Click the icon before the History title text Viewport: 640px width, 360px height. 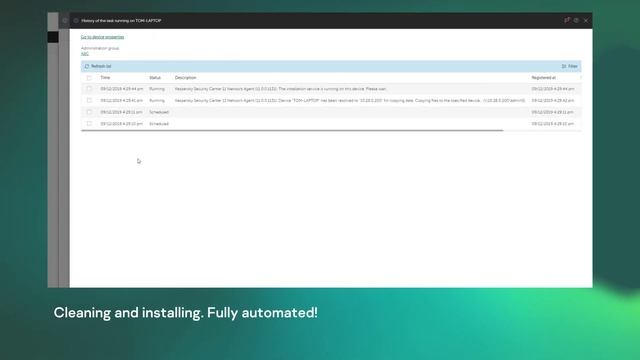coord(76,20)
